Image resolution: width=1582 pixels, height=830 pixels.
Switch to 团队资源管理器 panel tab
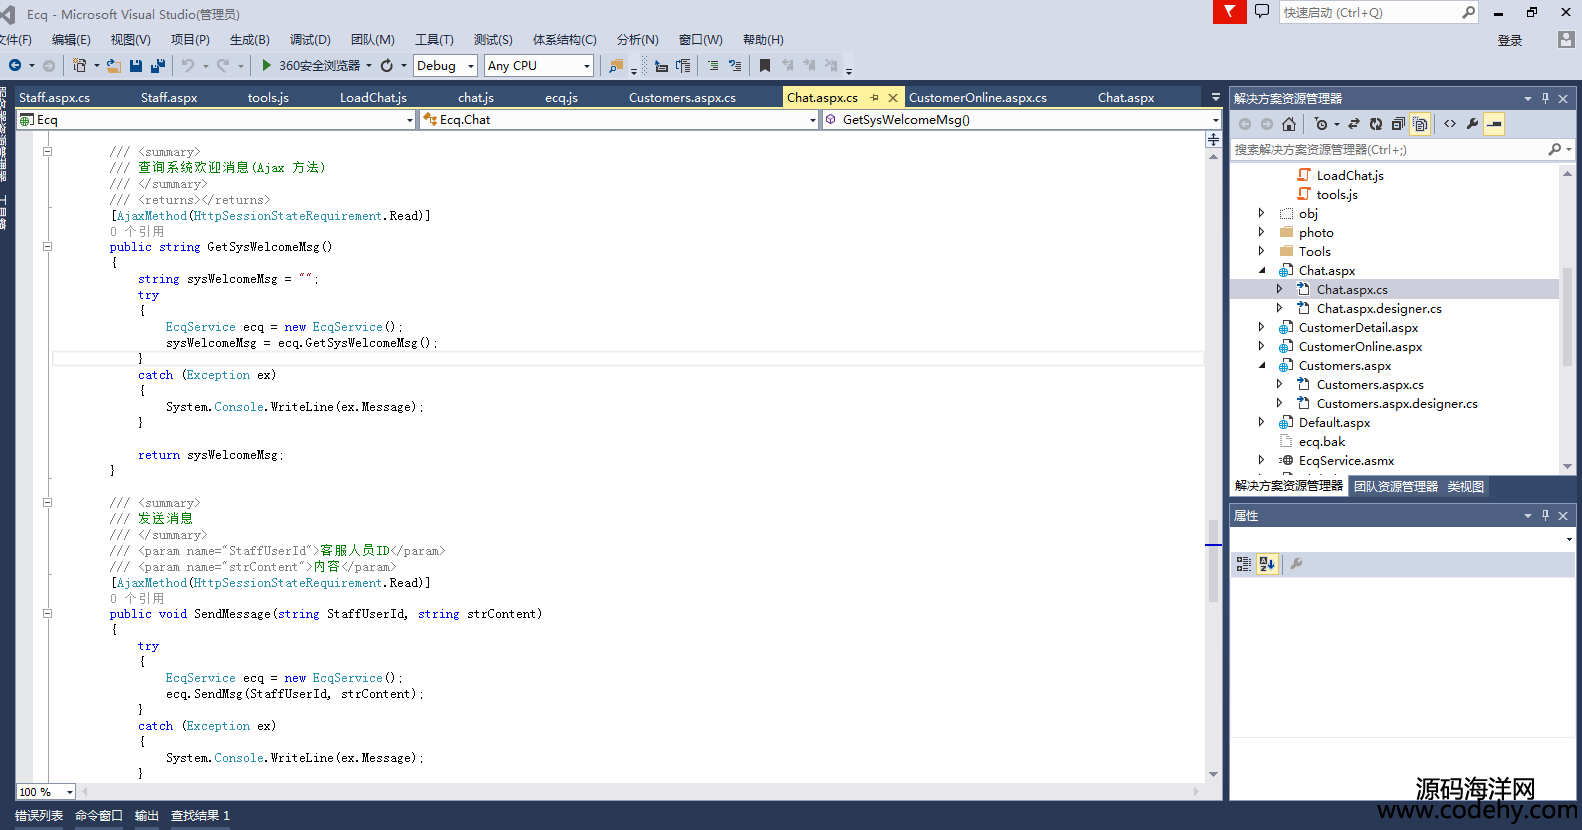click(1396, 487)
